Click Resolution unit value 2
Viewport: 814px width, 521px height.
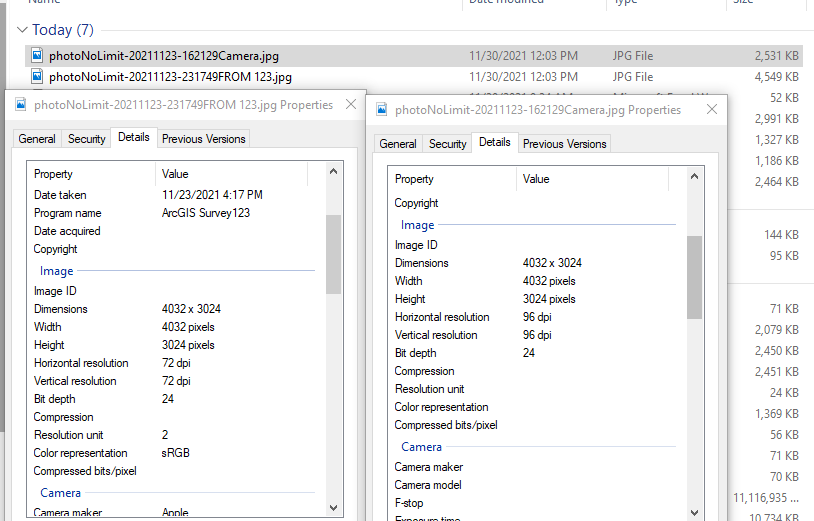(x=165, y=435)
